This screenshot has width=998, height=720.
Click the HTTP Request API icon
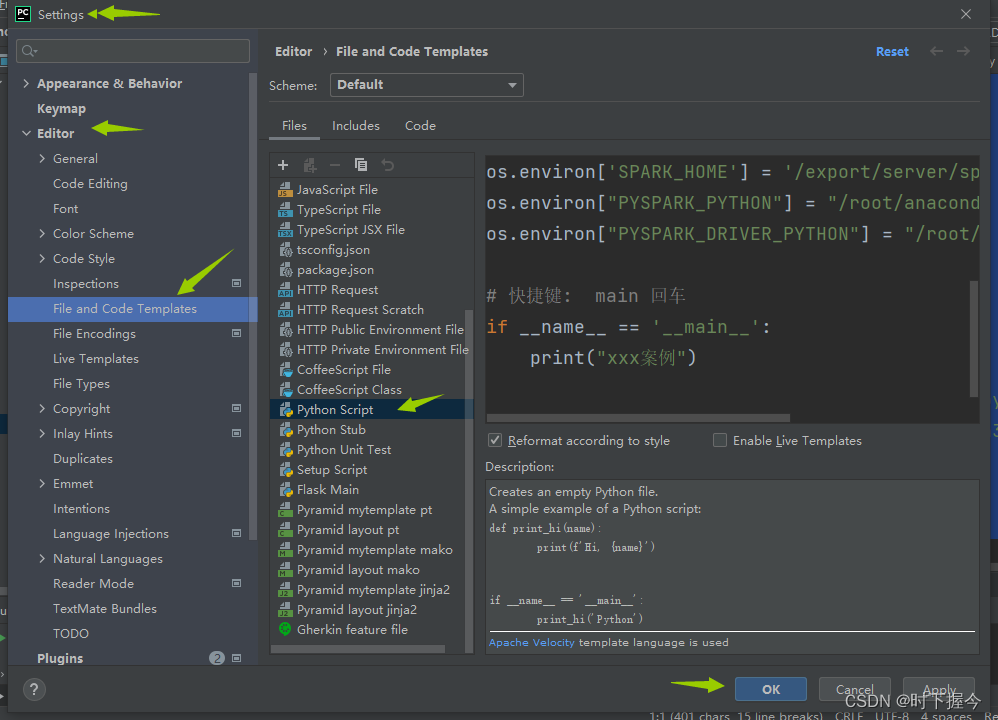285,290
